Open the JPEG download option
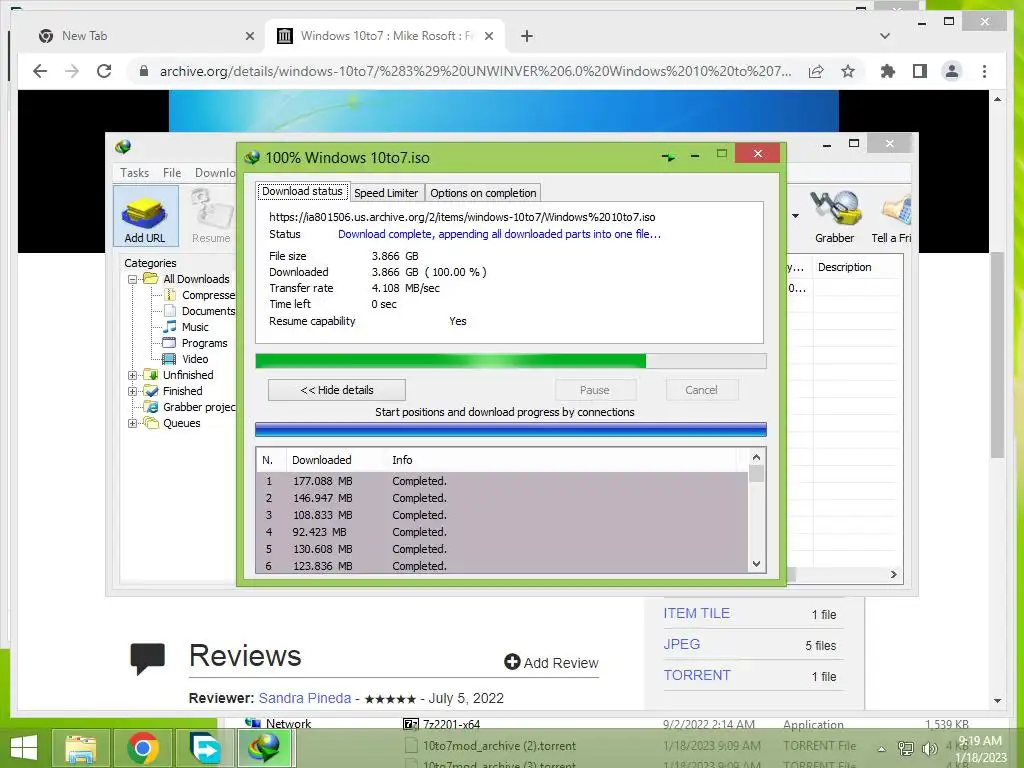 (682, 644)
